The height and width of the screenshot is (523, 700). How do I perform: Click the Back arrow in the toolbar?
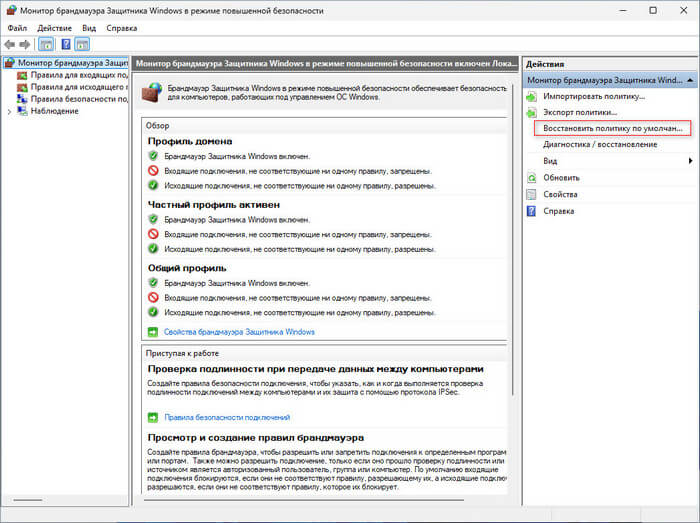coord(10,45)
